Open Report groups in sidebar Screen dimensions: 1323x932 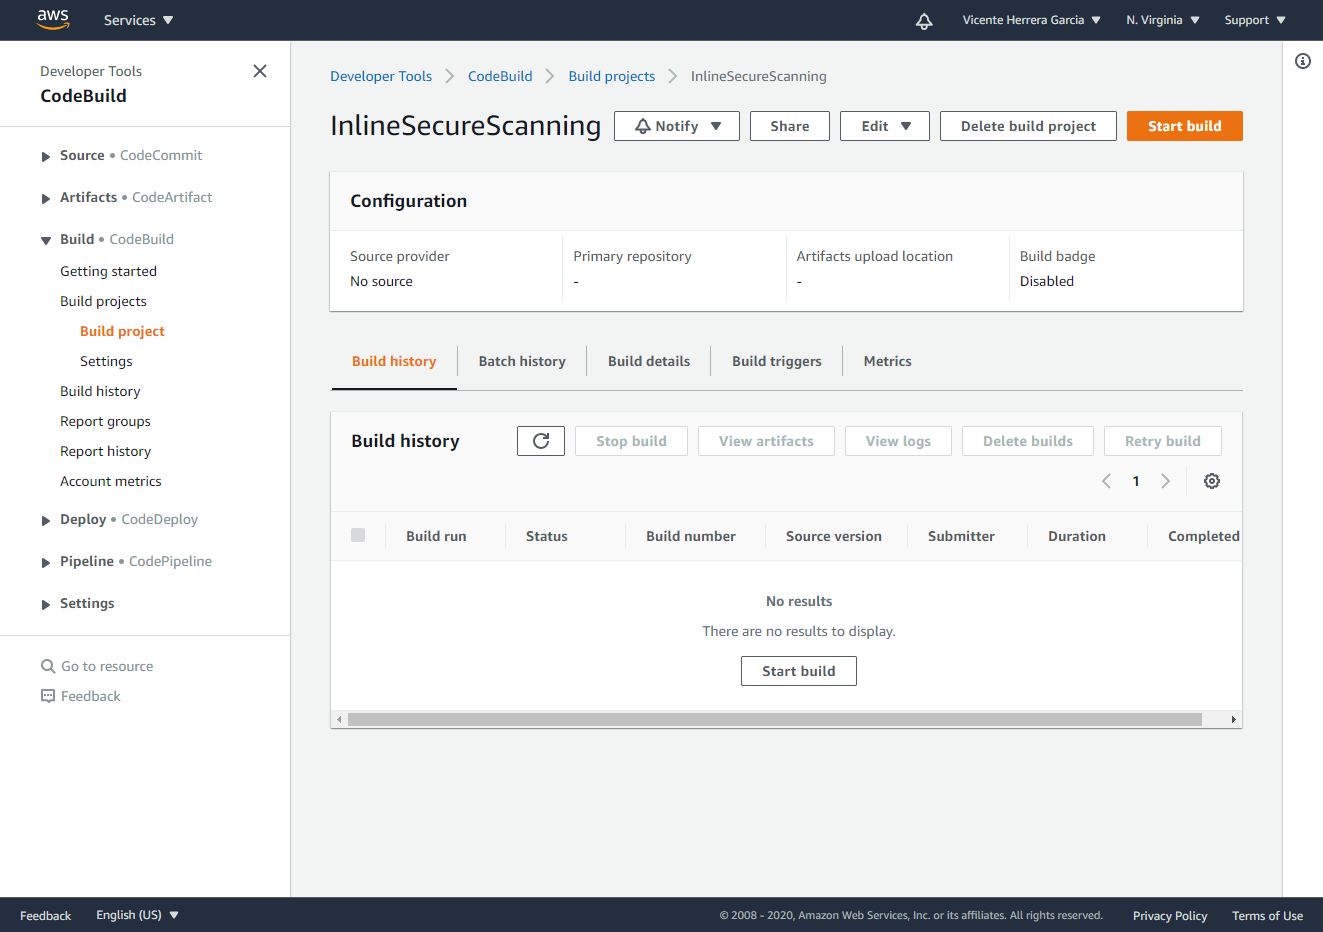pyautogui.click(x=105, y=421)
